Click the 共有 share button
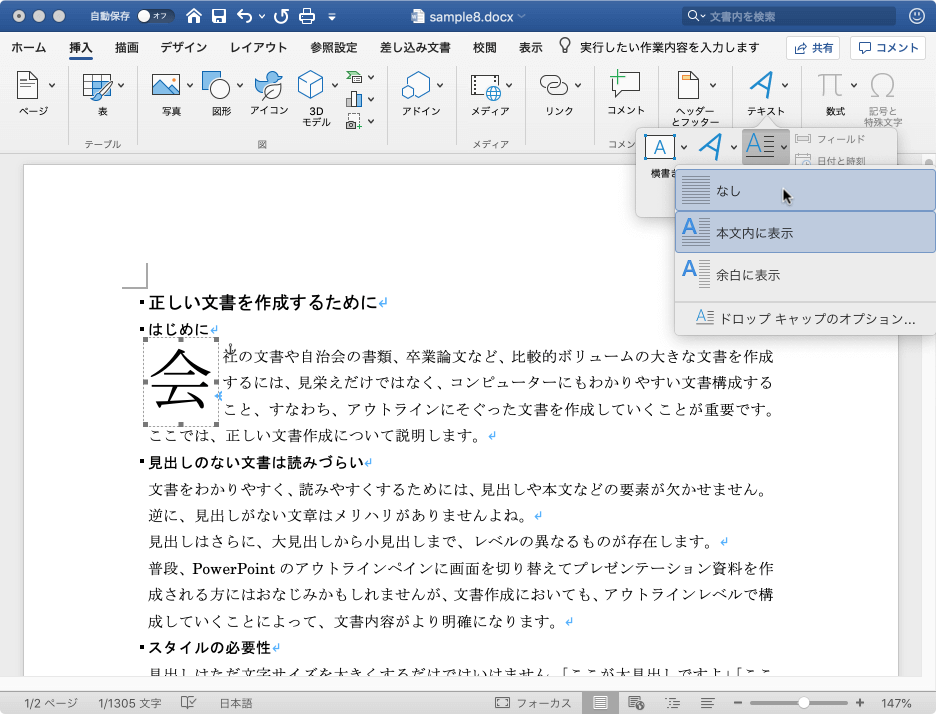 (813, 48)
